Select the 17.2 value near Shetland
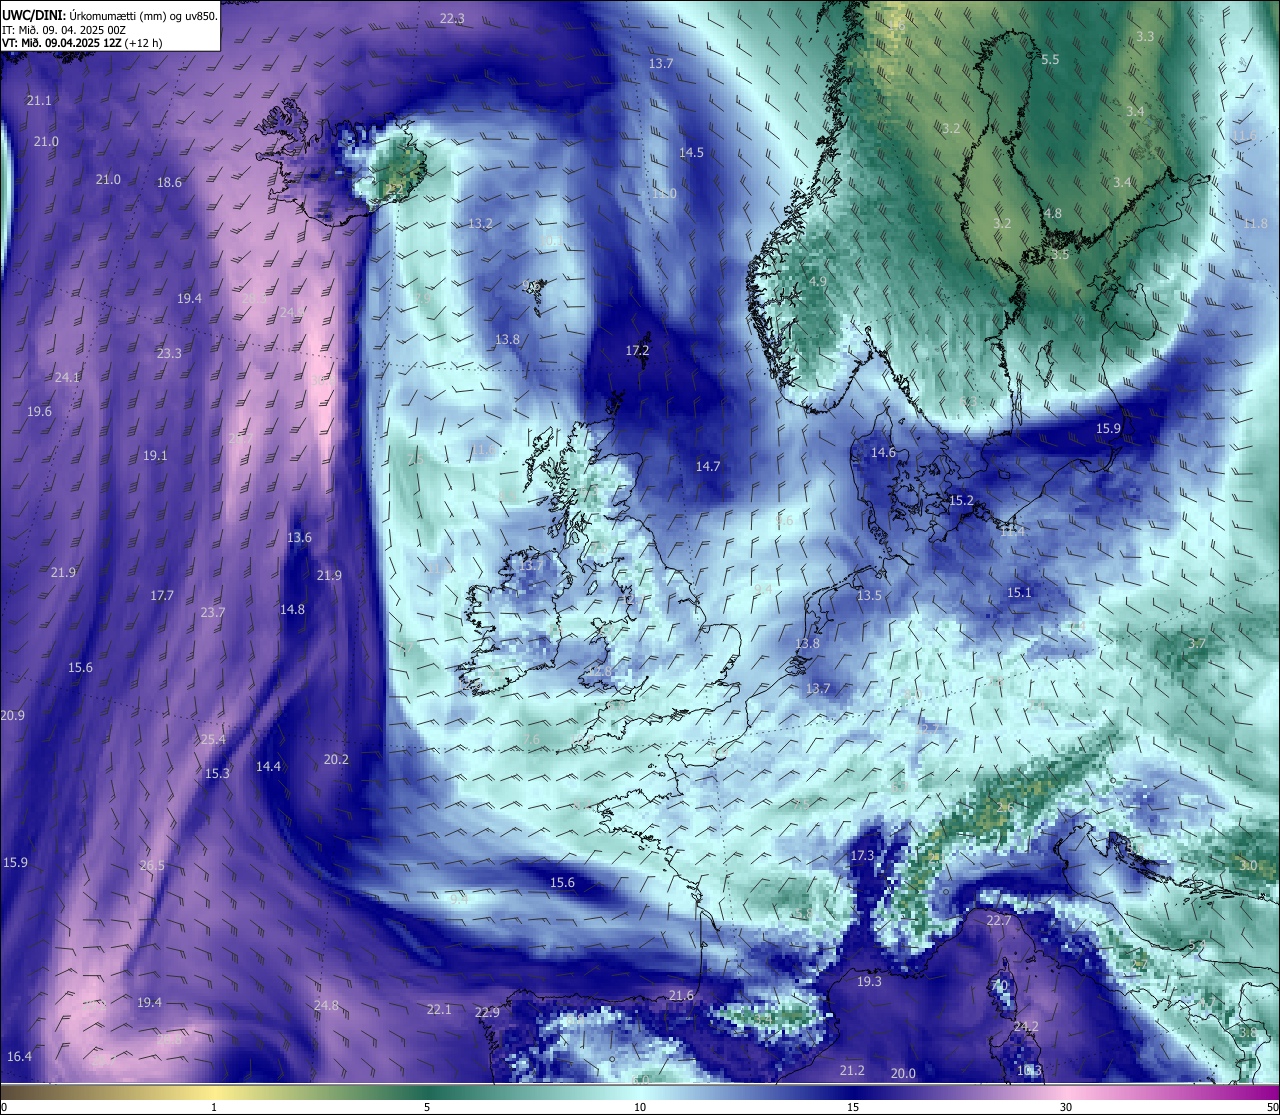Viewport: 1280px width, 1115px height. (637, 351)
